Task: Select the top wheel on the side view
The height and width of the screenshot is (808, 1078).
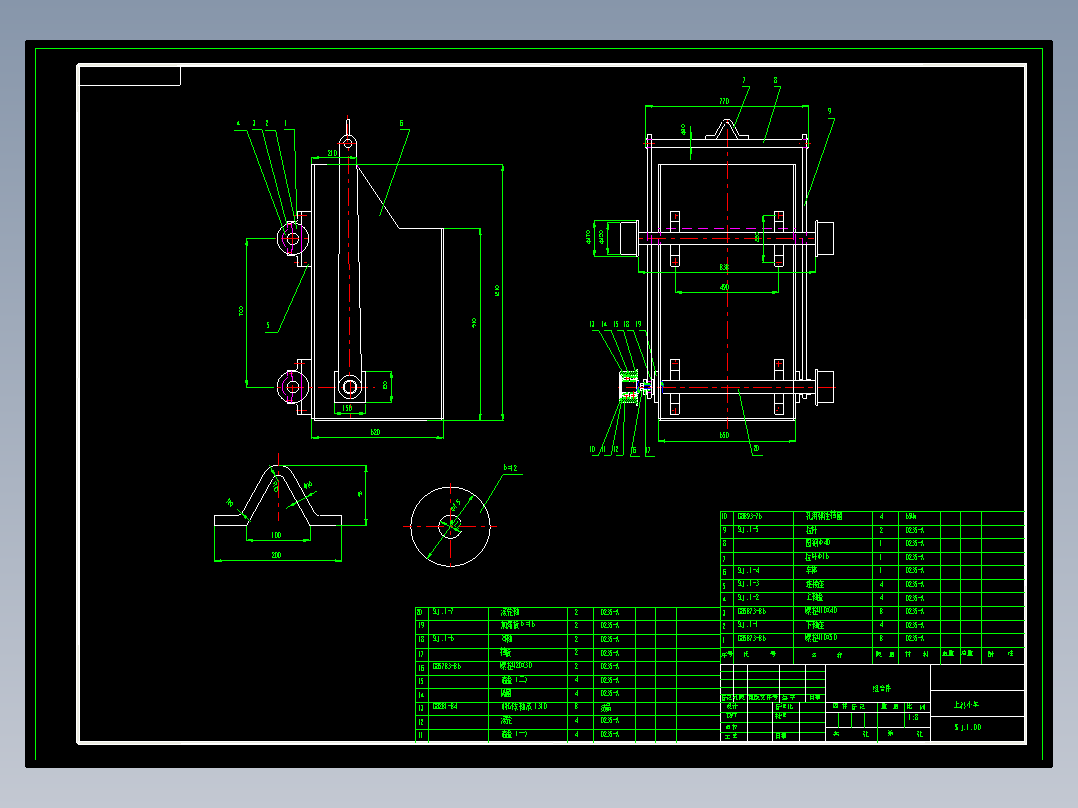Action: click(x=292, y=239)
